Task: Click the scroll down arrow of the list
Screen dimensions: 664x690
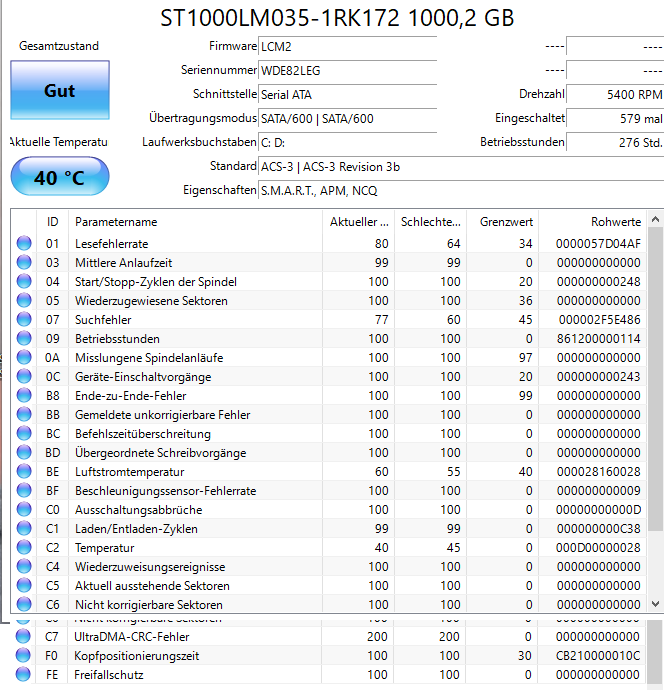Action: click(655, 604)
